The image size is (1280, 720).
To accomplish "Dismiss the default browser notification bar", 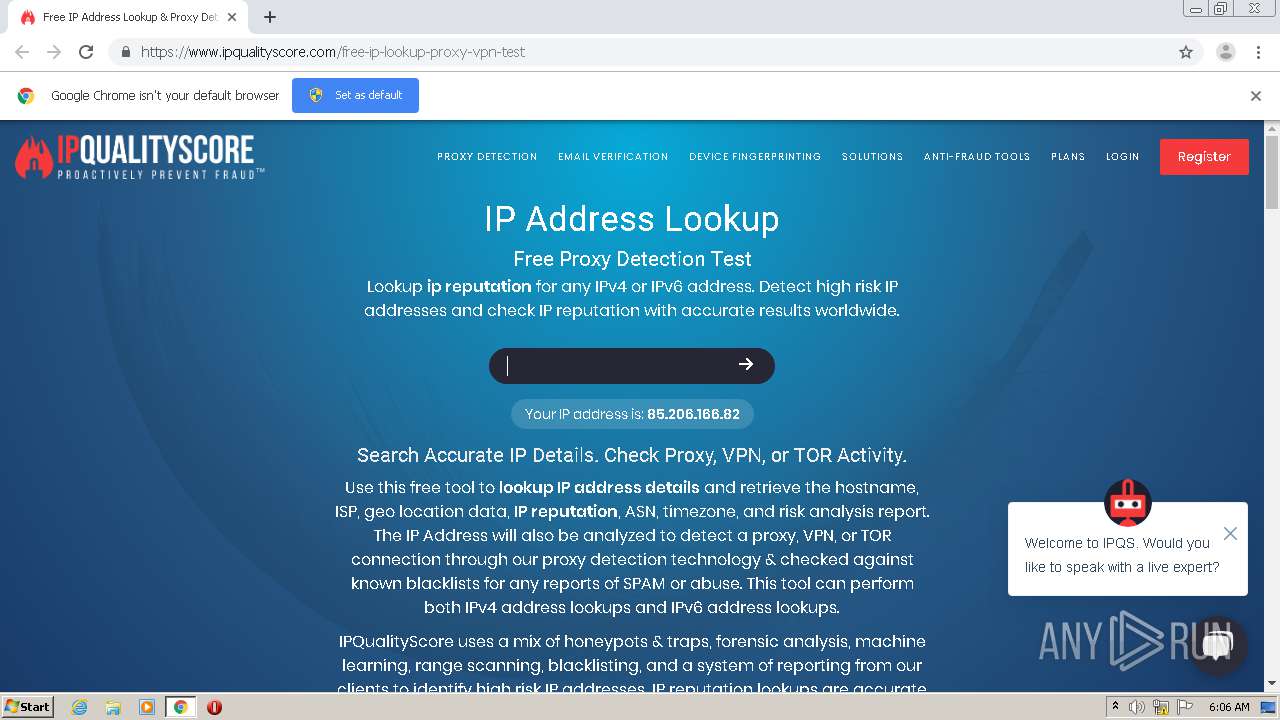I will (x=1256, y=96).
